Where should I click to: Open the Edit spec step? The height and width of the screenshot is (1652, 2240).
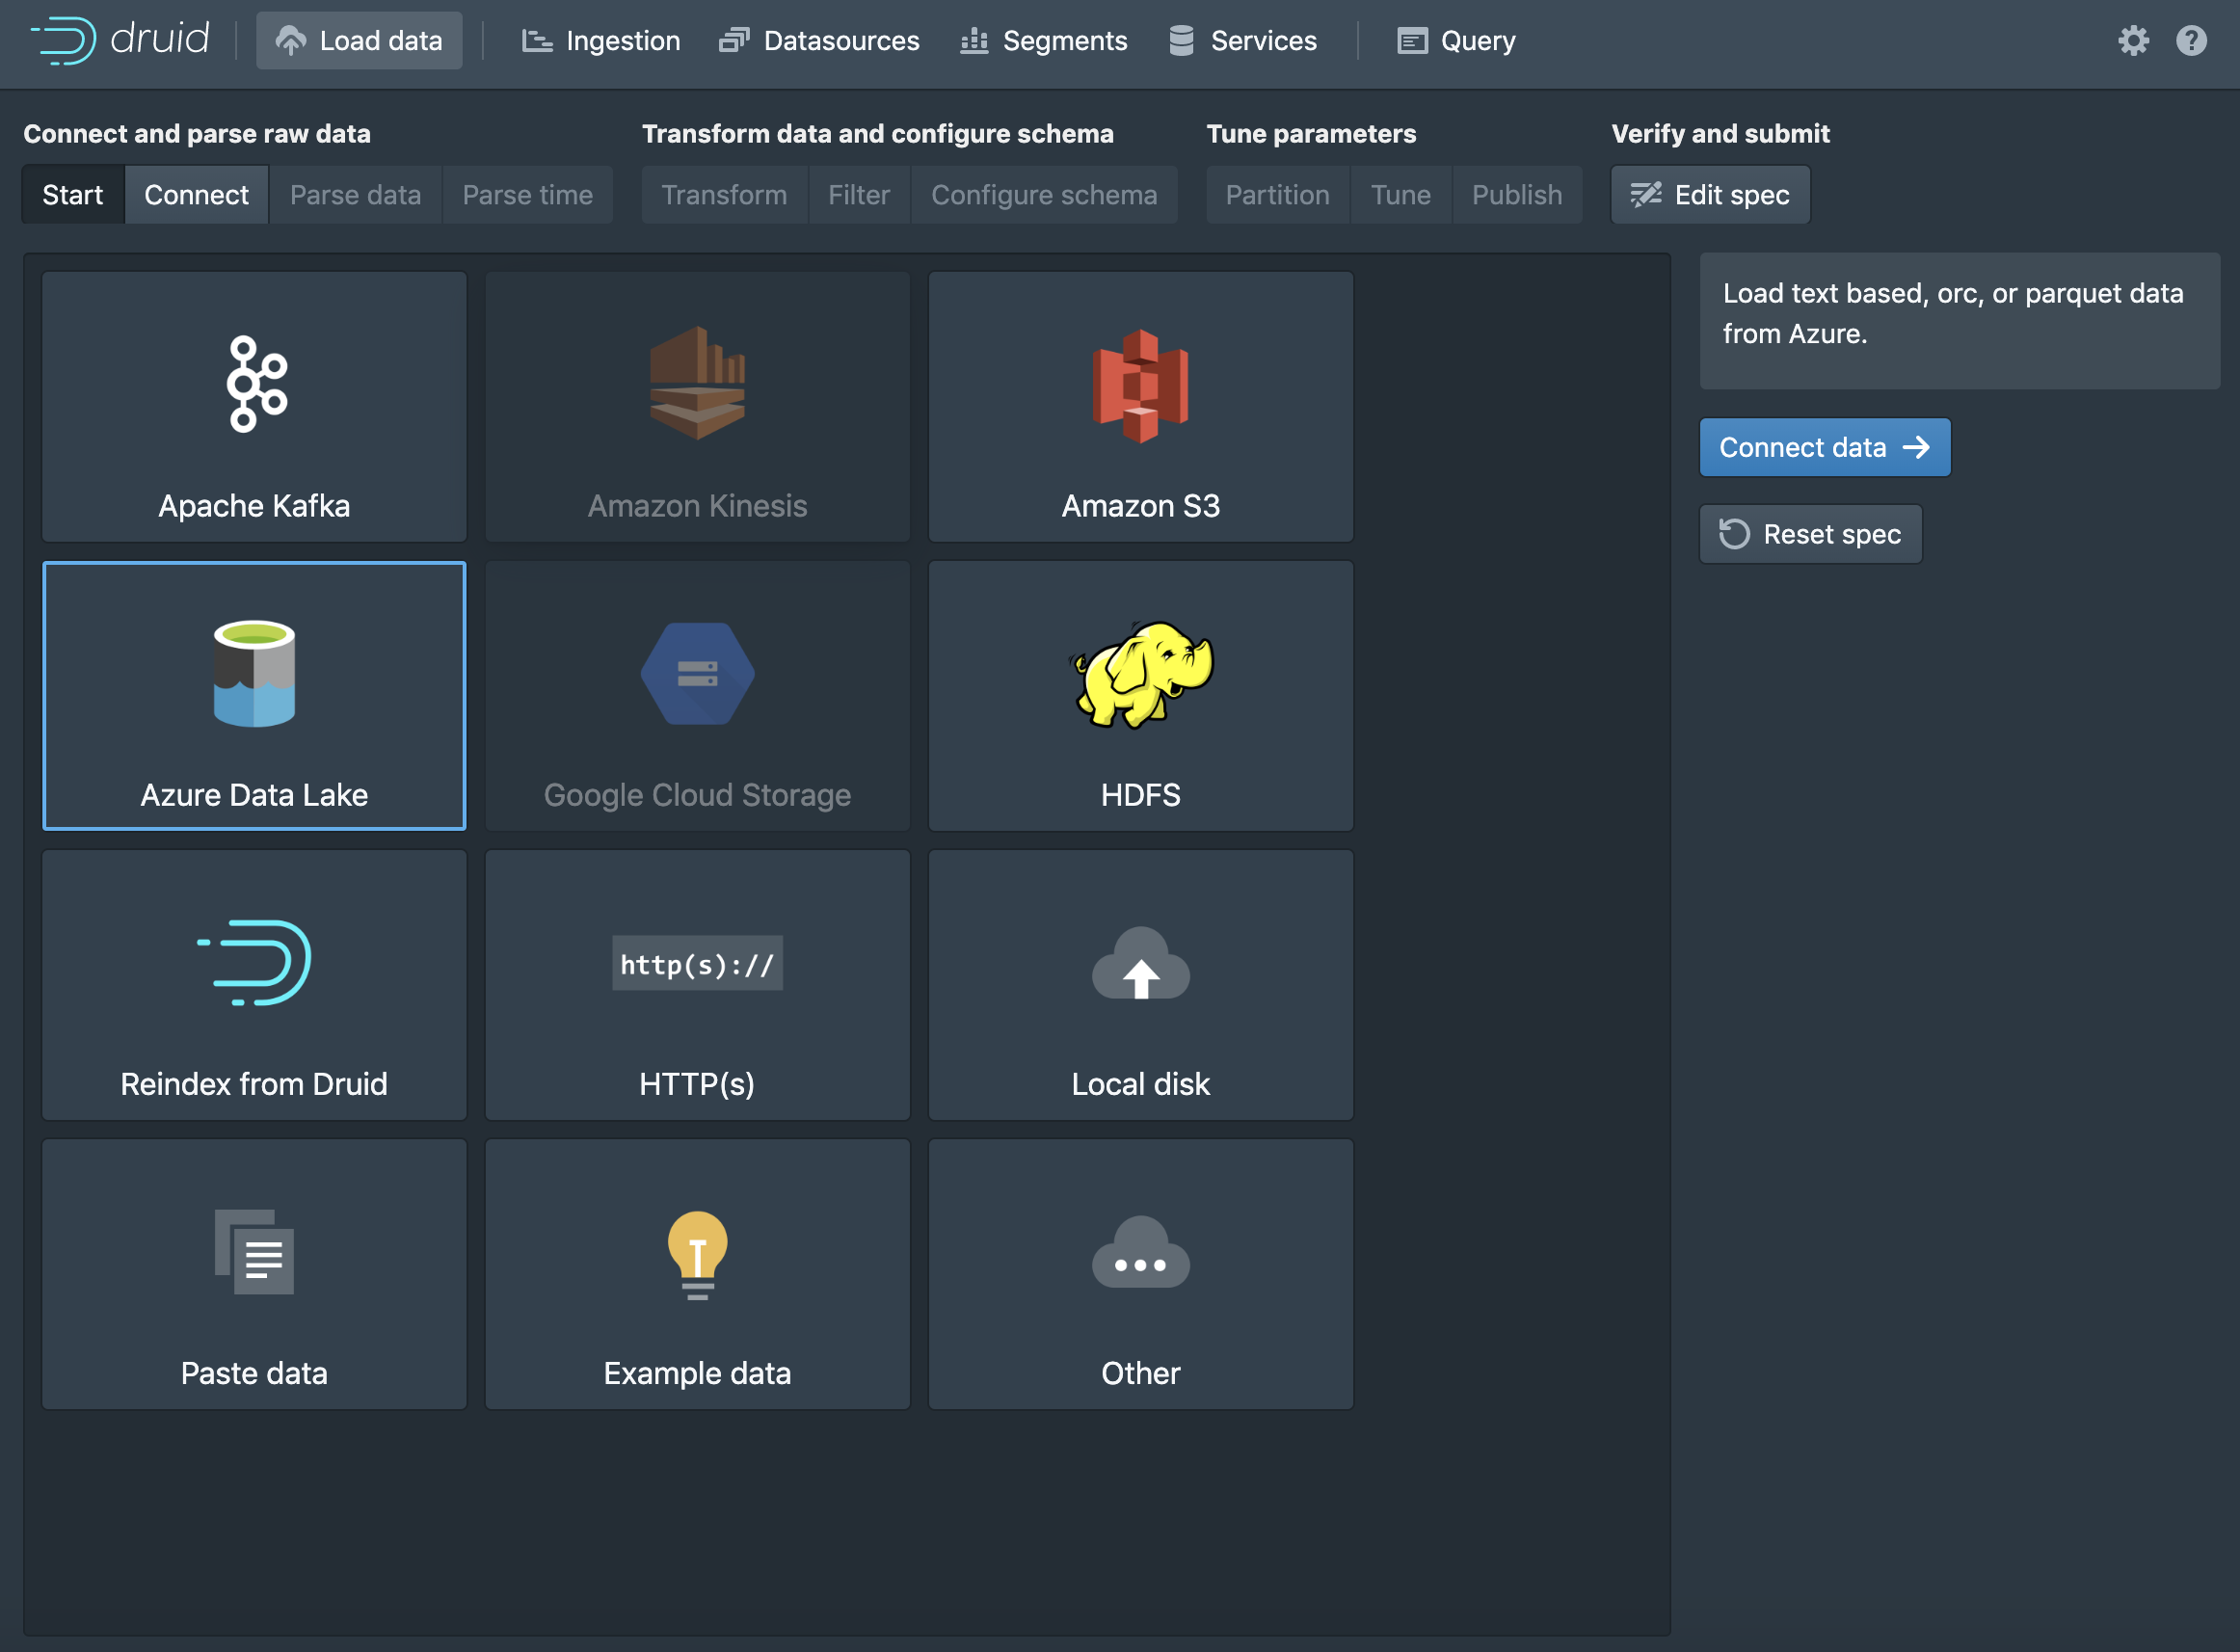click(x=1710, y=195)
